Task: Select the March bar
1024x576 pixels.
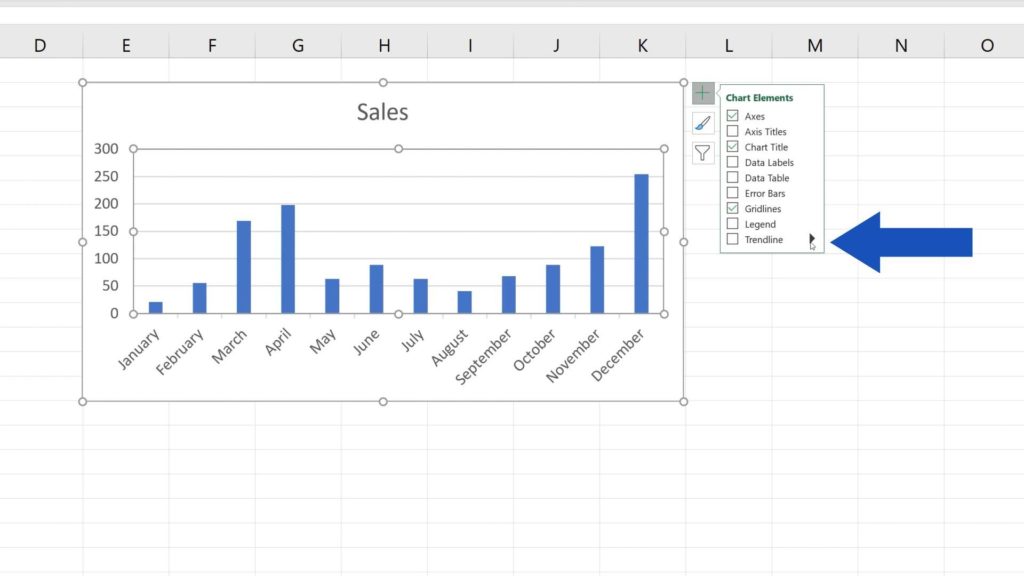Action: tap(244, 267)
